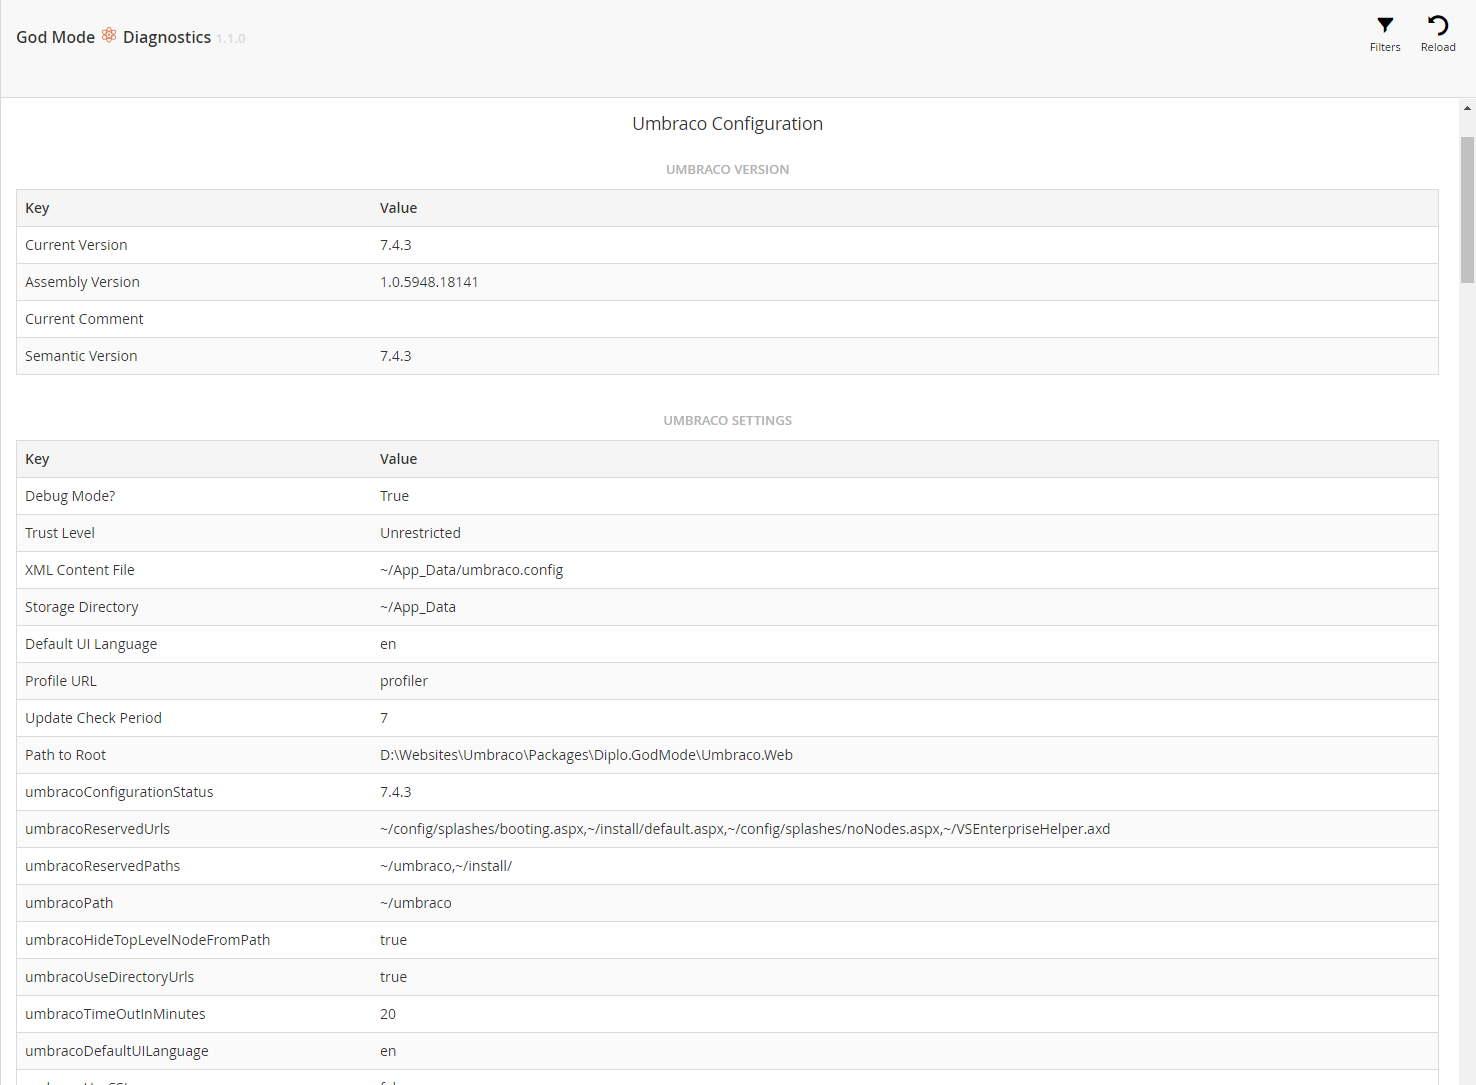Click the Path to Root key

click(65, 755)
